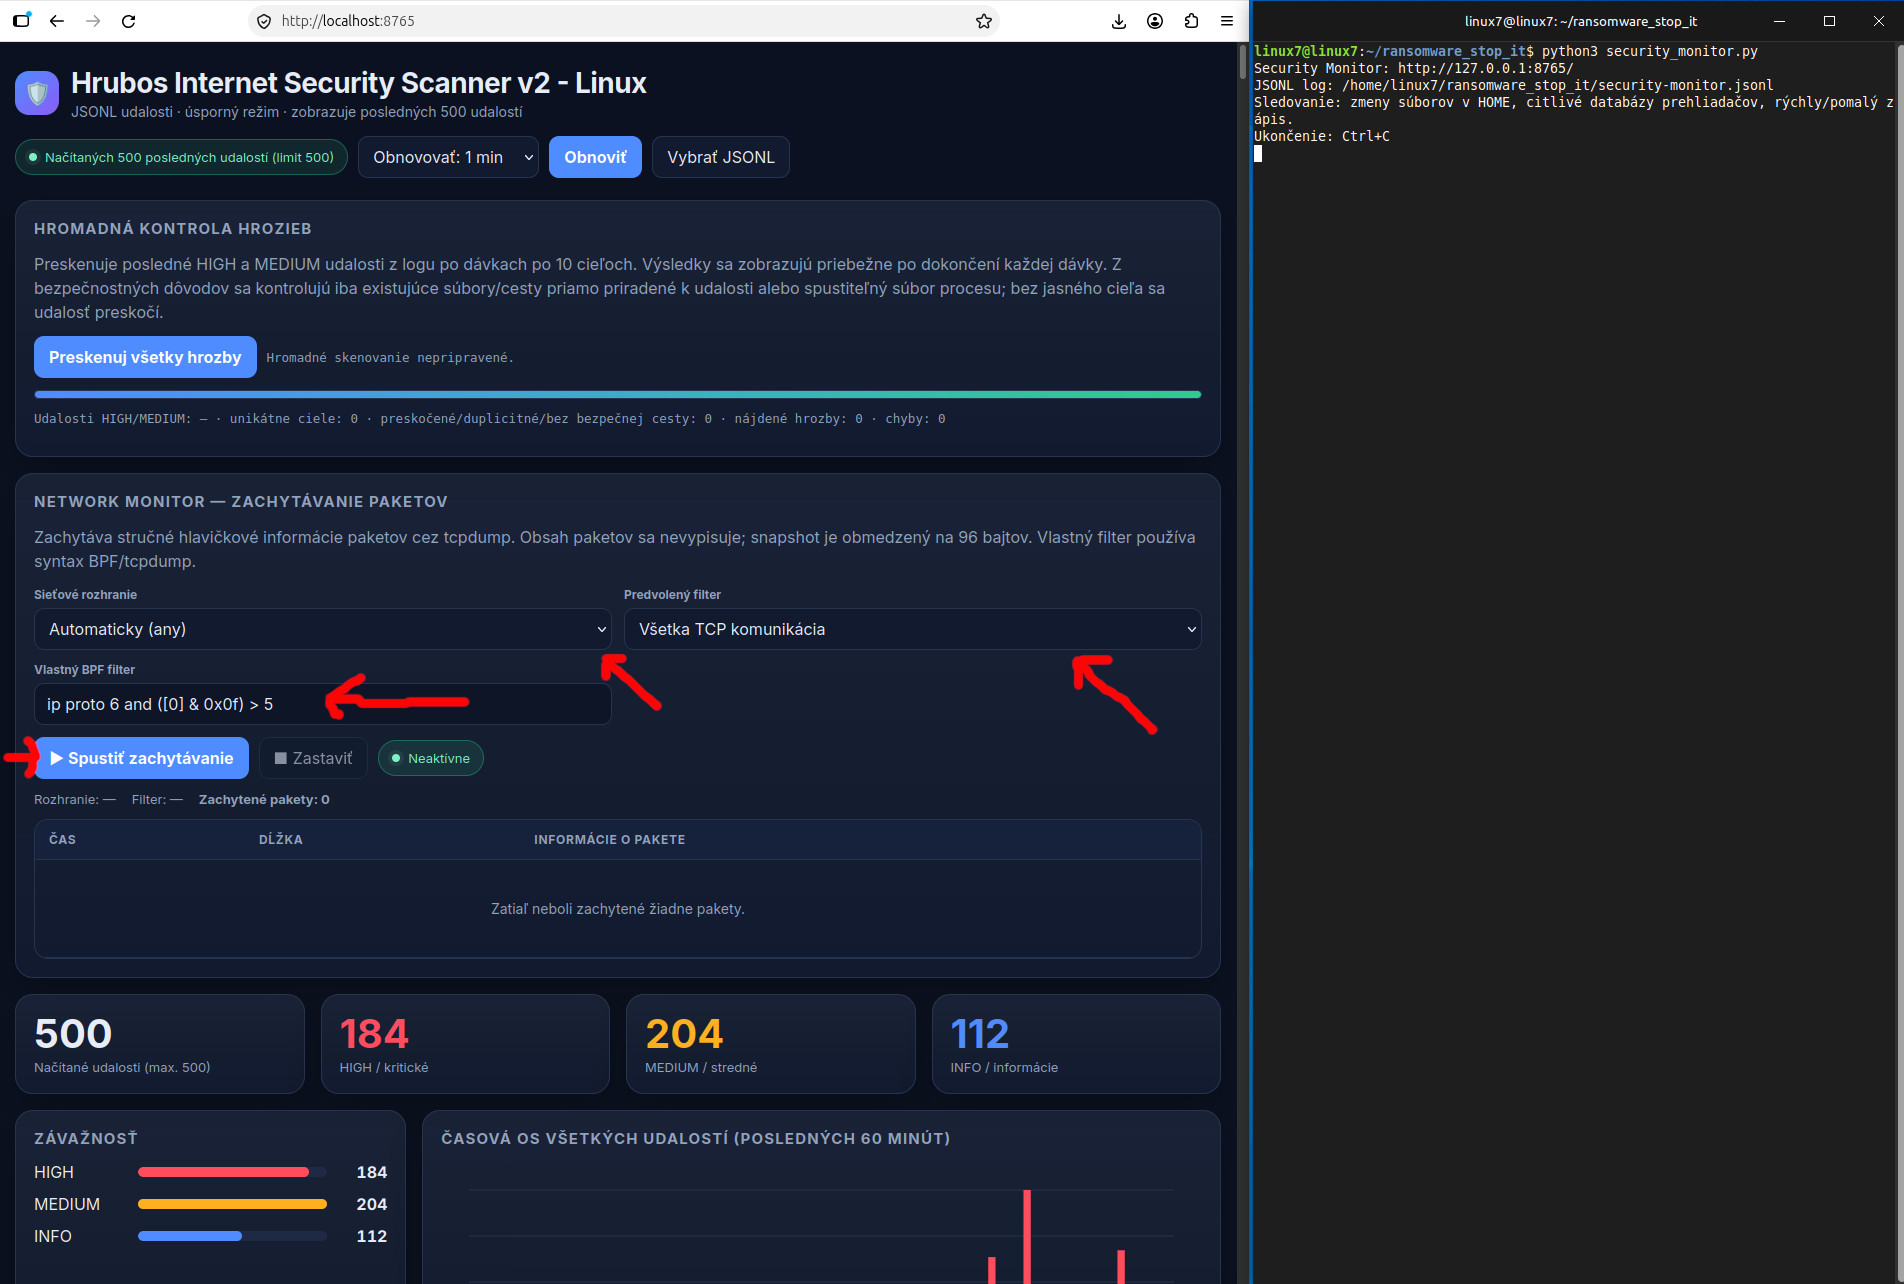Click the Spustiť zachytávanie button
The height and width of the screenshot is (1284, 1904).
click(x=141, y=758)
